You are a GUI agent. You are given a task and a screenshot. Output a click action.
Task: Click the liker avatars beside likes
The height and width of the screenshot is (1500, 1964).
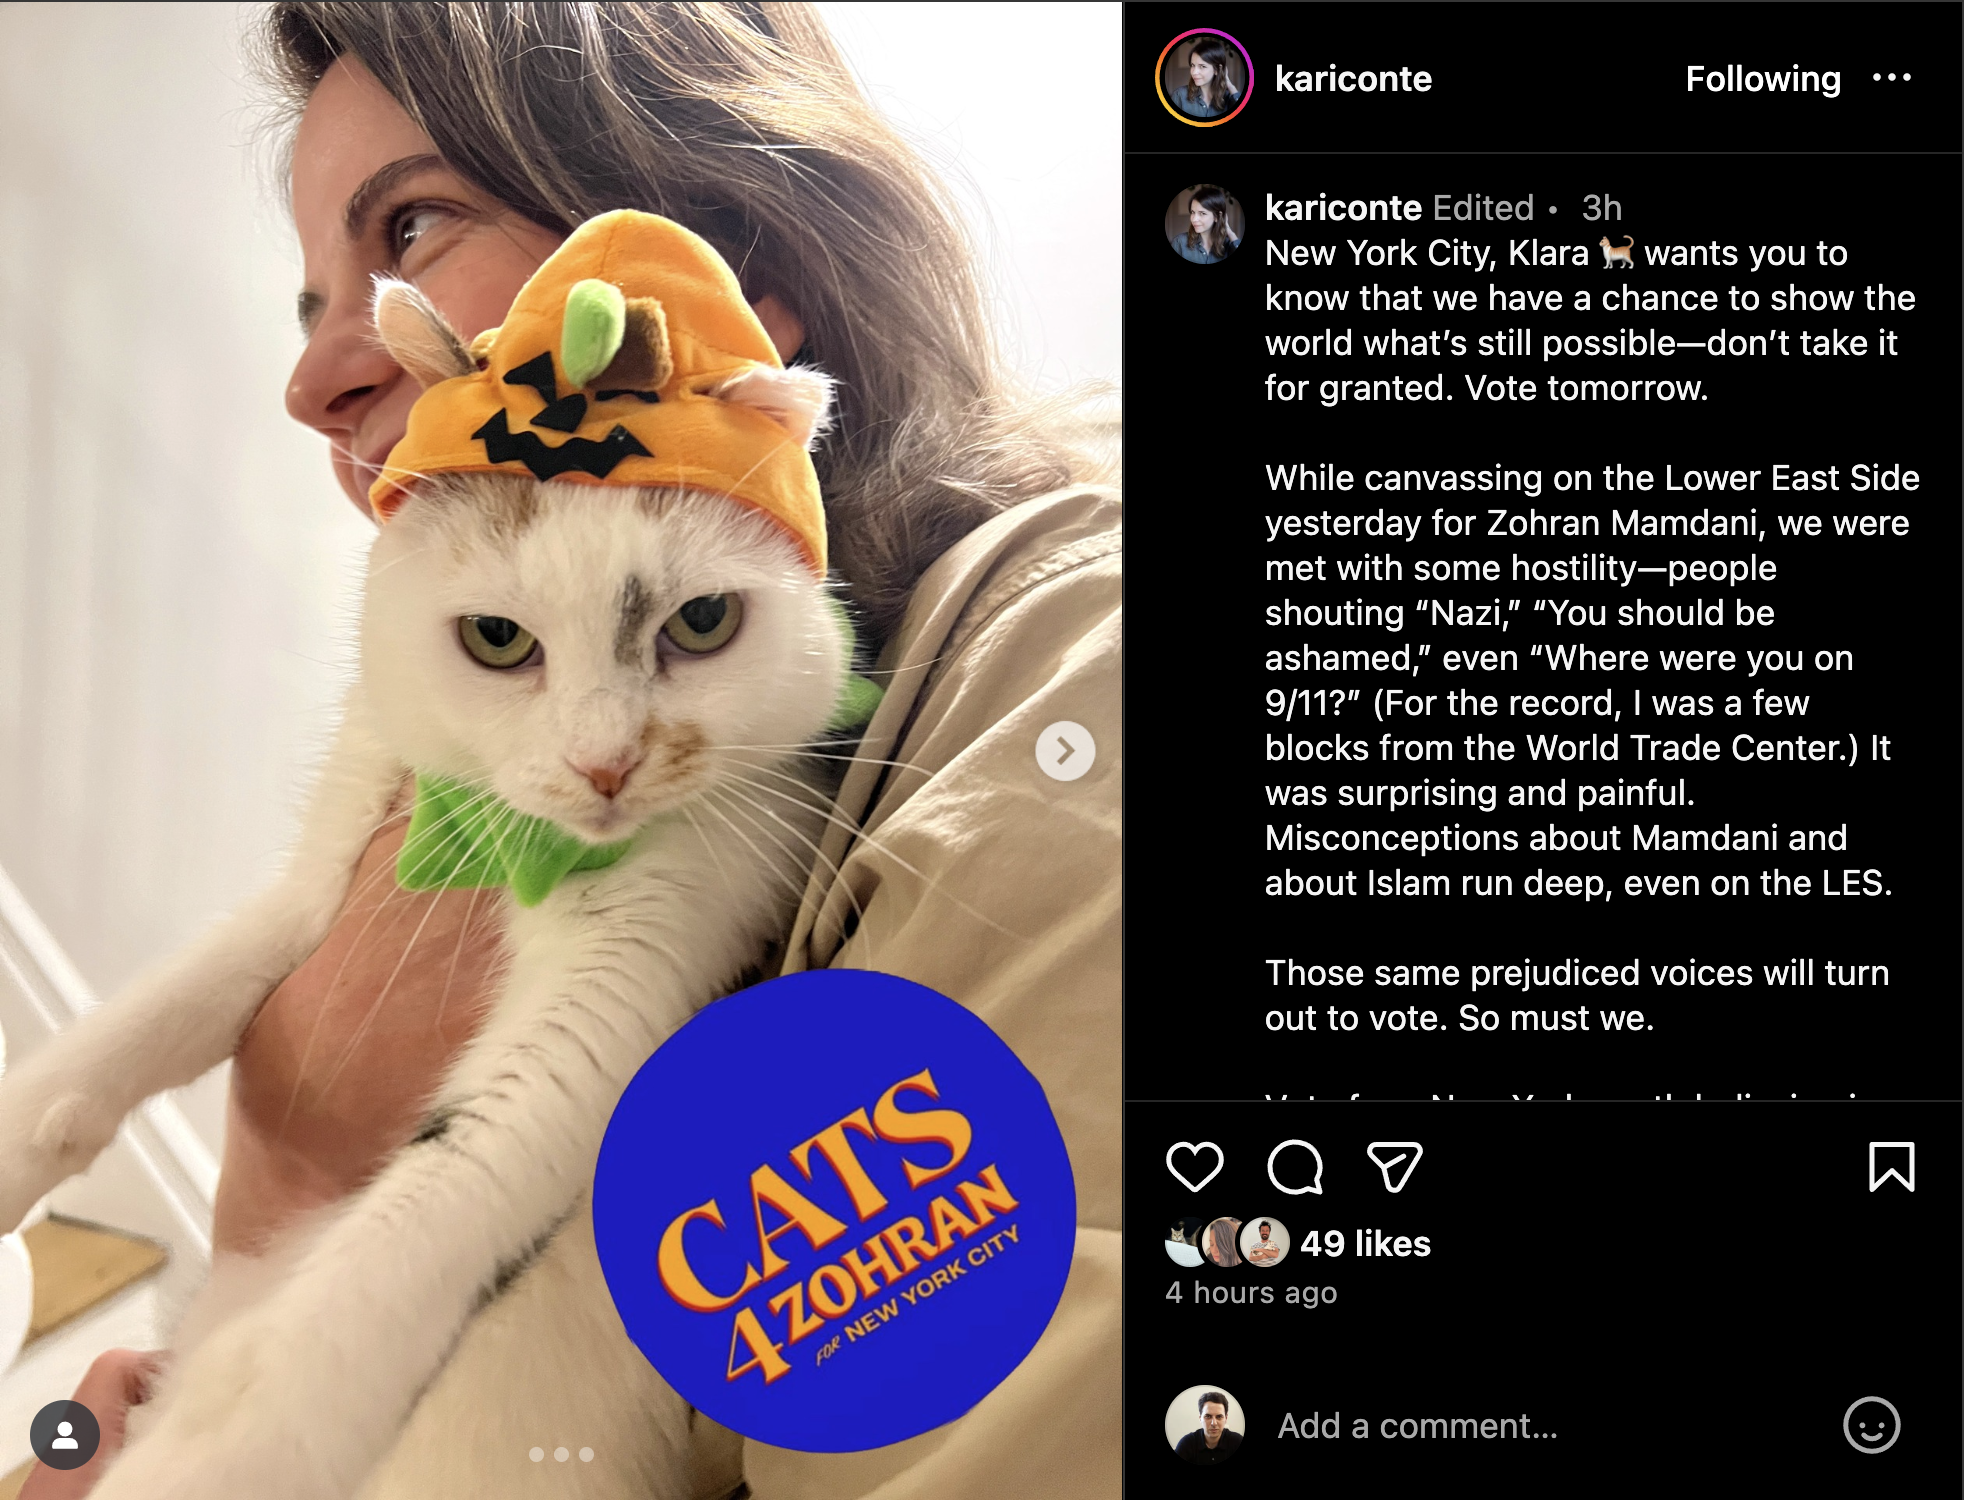tap(1228, 1243)
